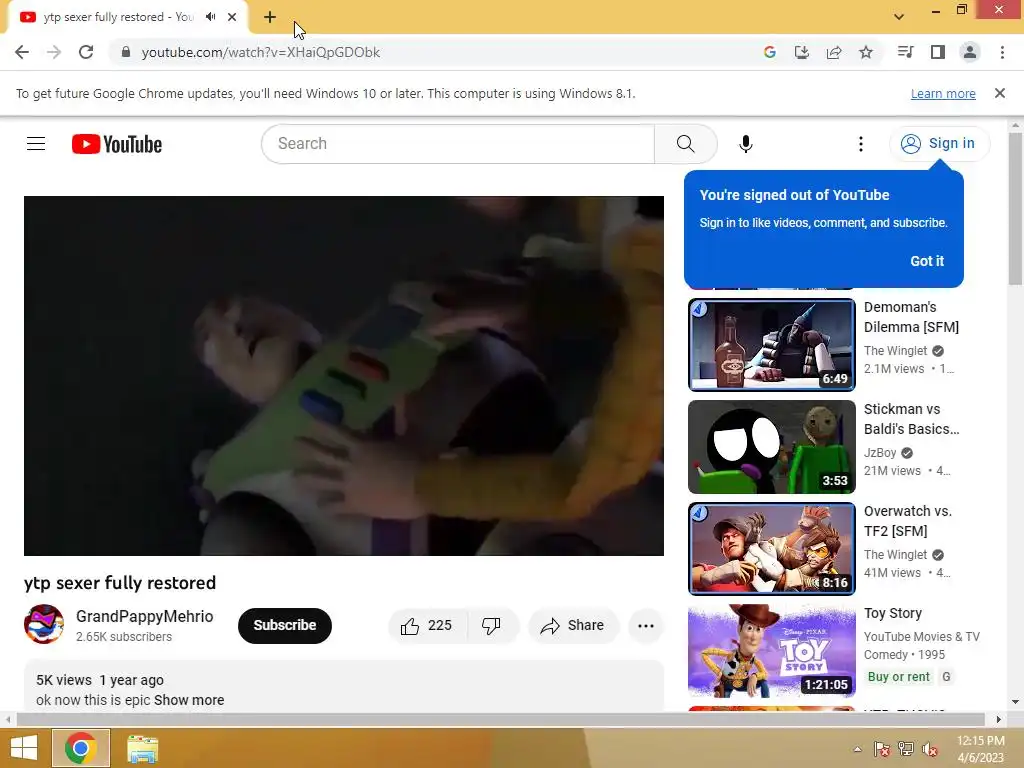Go forward using the browser arrow

(54, 52)
